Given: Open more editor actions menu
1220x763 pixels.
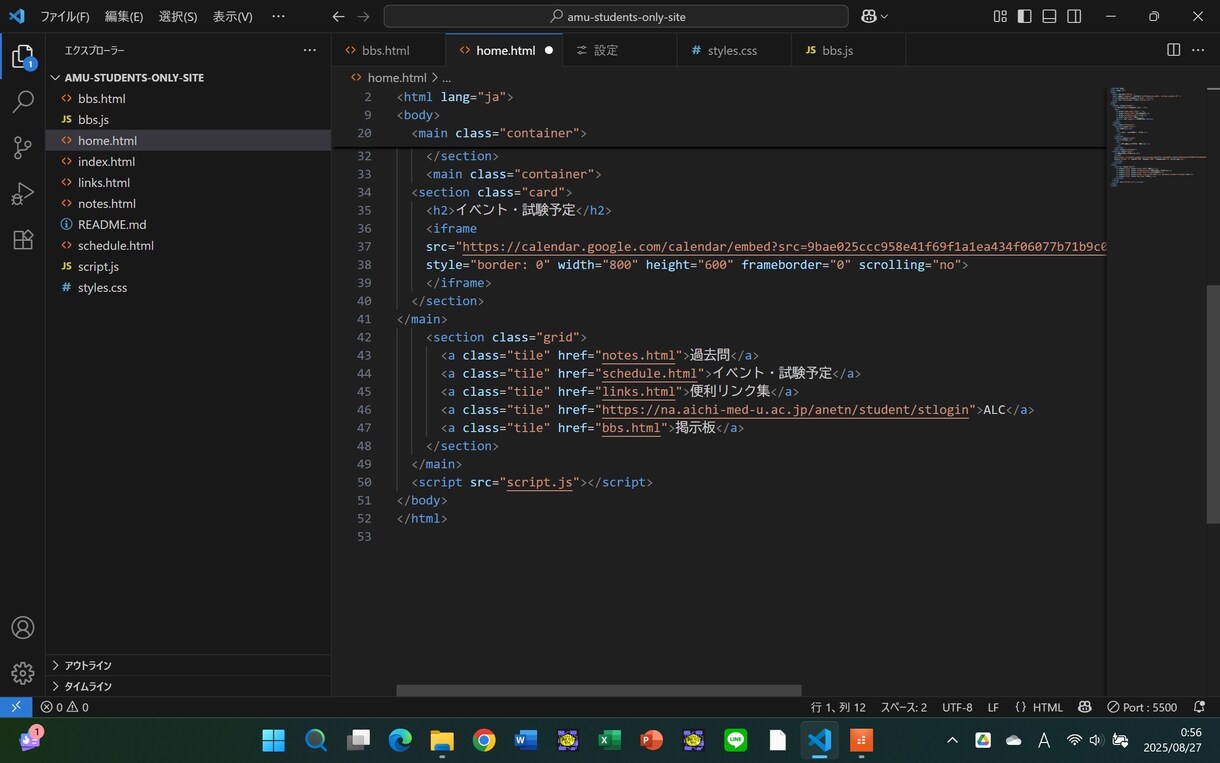Looking at the screenshot, I should click(1198, 50).
